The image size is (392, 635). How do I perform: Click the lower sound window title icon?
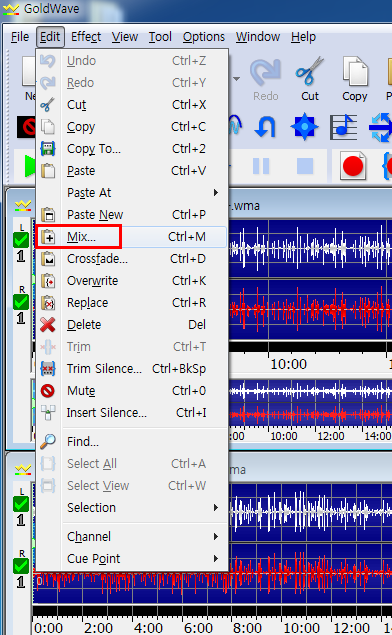(x=23, y=470)
